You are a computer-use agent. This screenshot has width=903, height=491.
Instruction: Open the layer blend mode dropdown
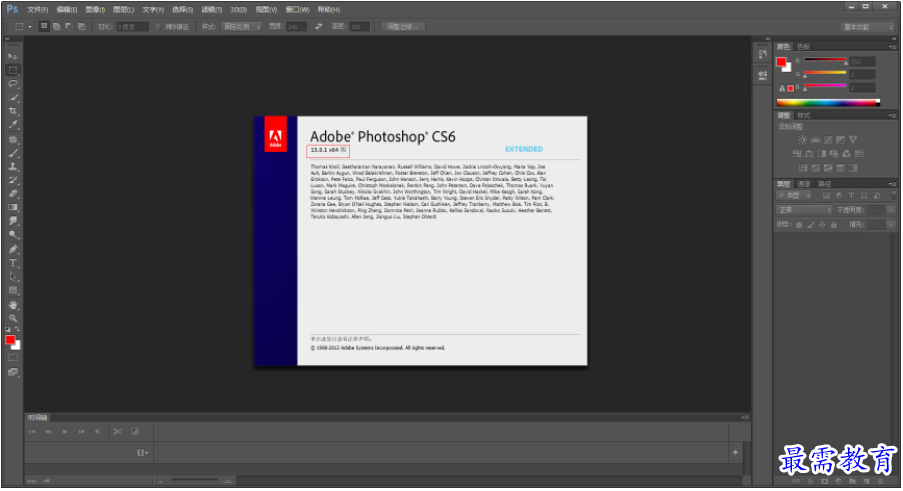click(804, 210)
